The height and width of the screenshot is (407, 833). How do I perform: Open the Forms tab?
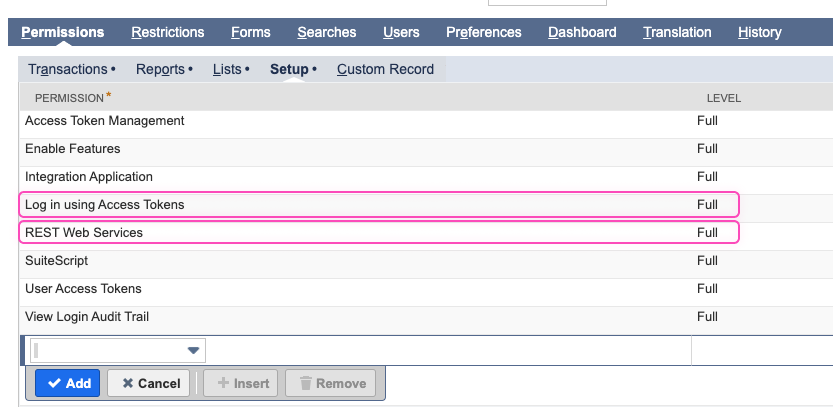tap(250, 32)
